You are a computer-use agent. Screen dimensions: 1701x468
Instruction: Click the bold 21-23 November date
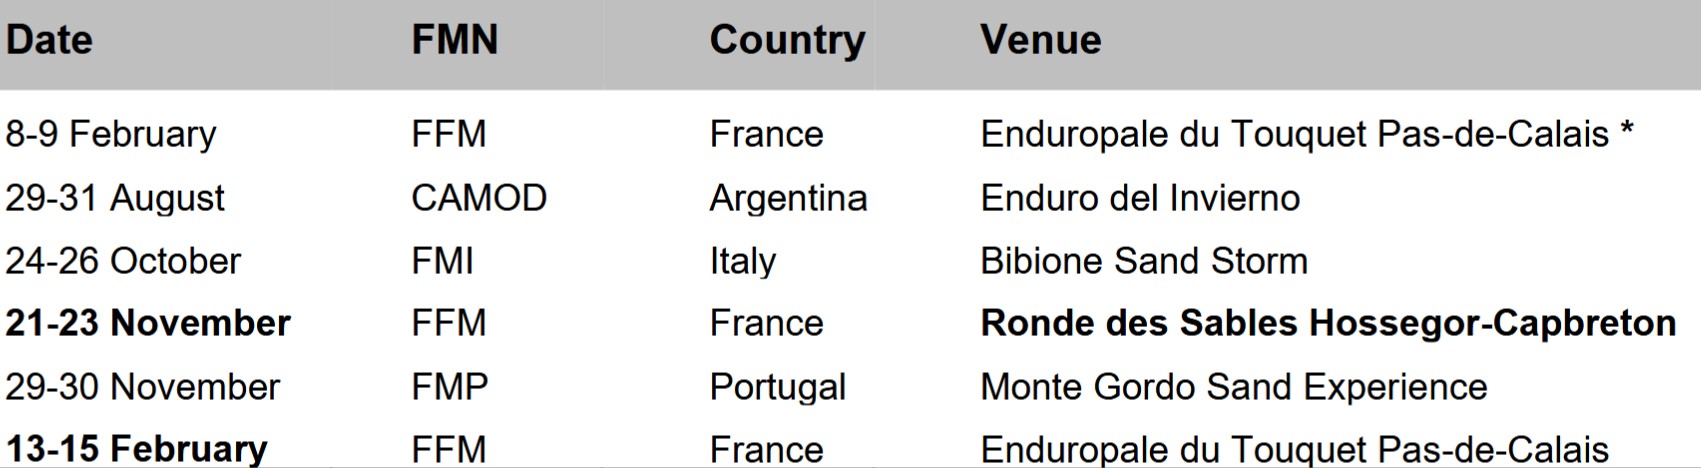click(148, 324)
